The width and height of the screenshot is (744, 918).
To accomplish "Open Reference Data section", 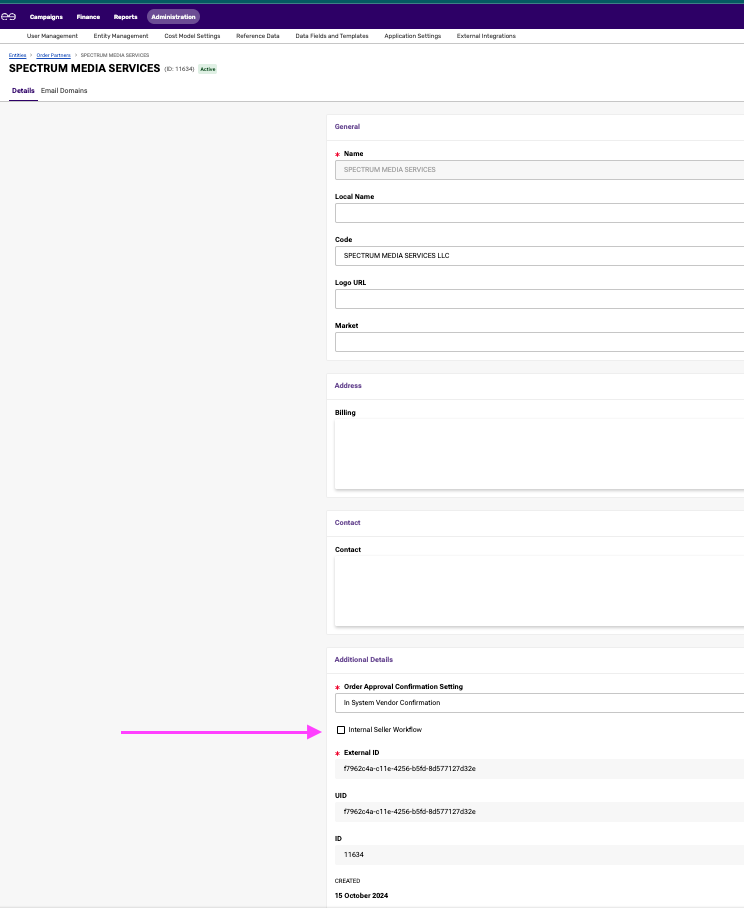I will coord(258,36).
